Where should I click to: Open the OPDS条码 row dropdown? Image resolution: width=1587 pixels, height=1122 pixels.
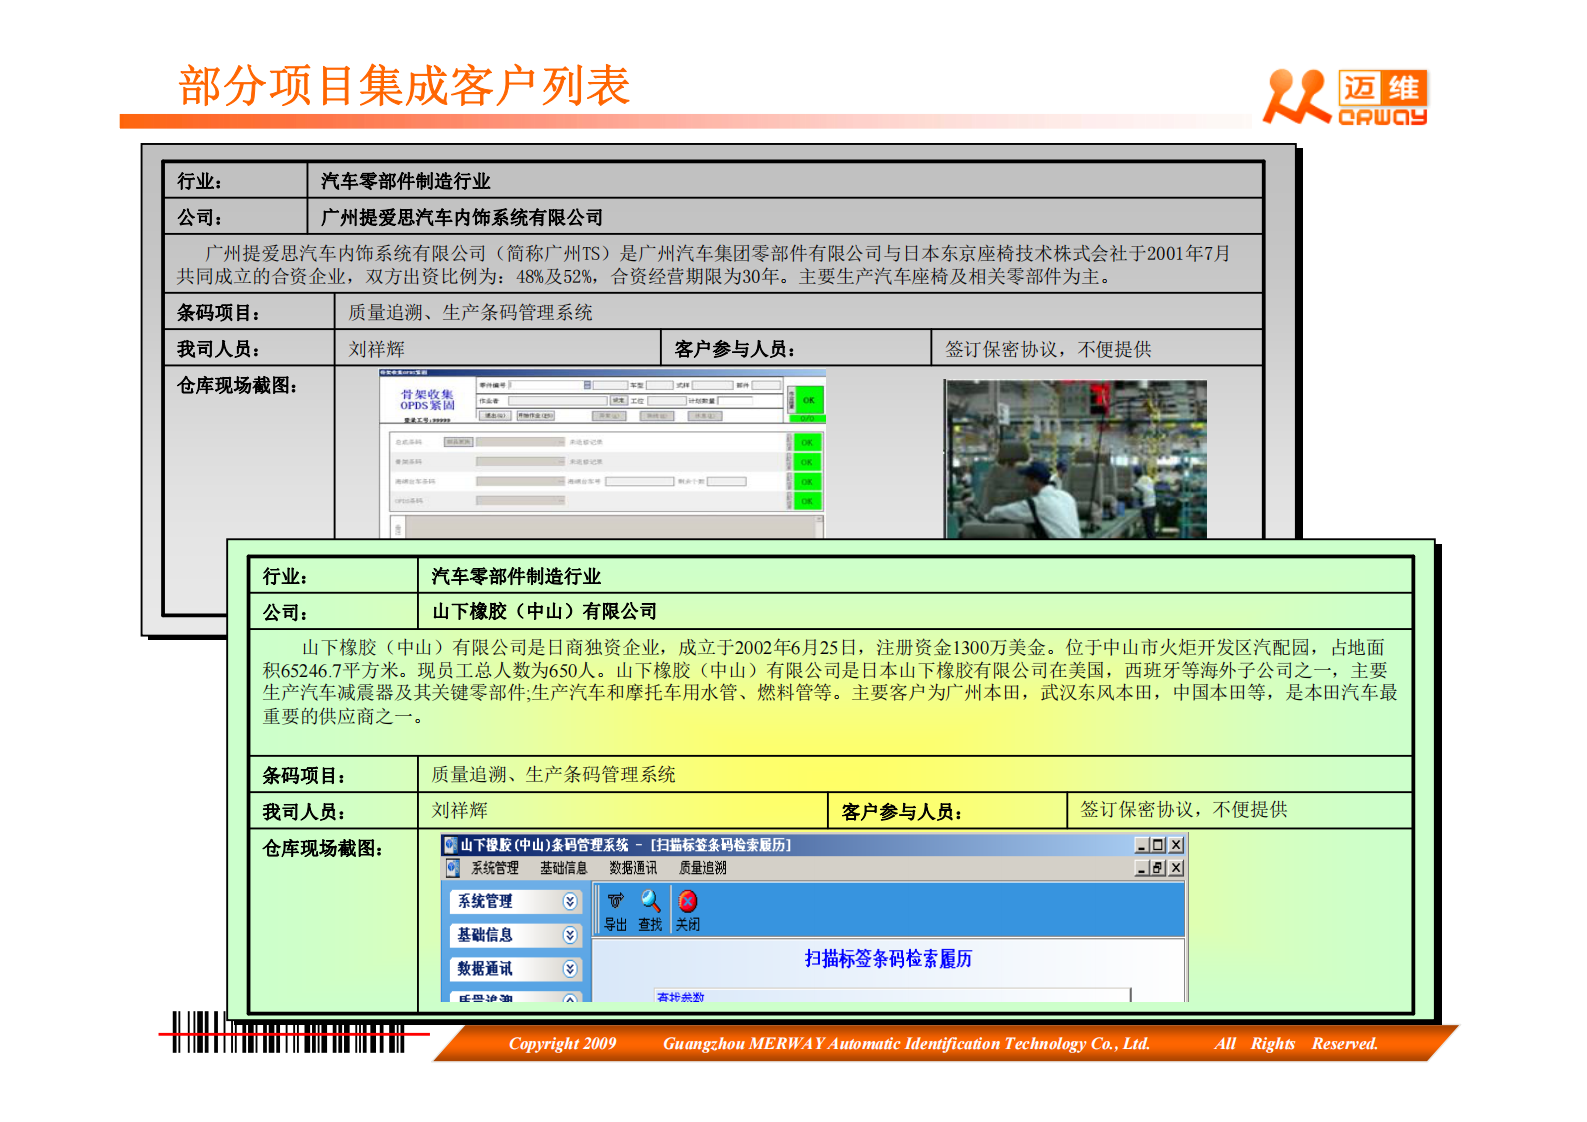pyautogui.click(x=561, y=501)
